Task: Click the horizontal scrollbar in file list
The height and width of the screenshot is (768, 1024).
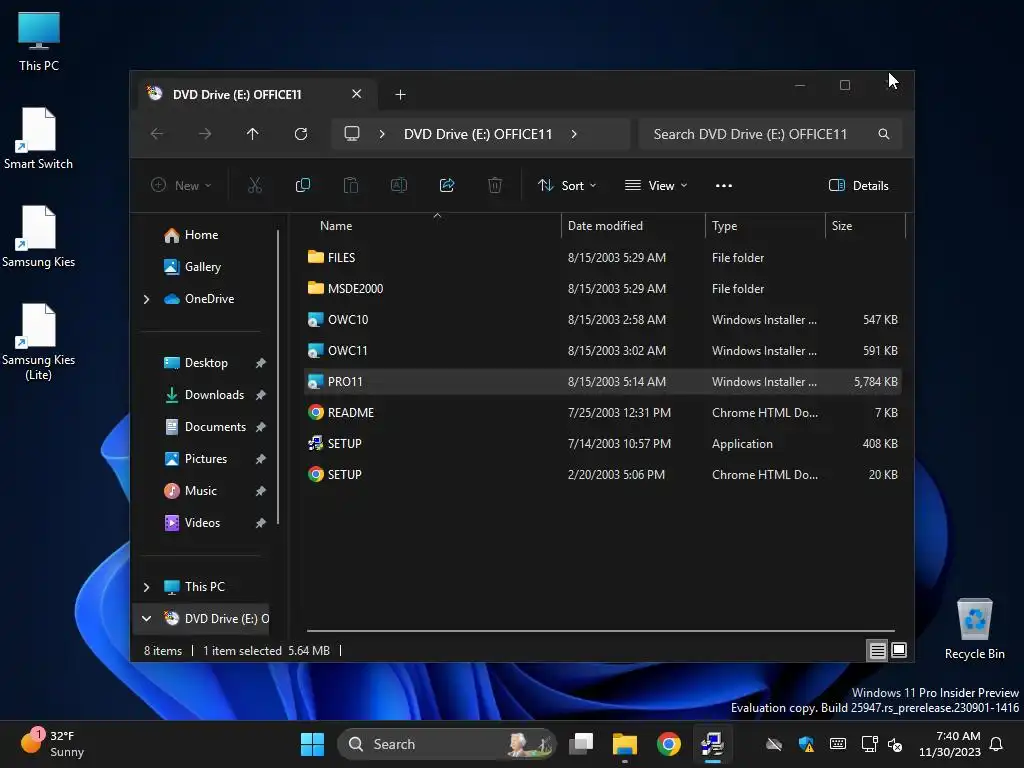Action: click(600, 632)
